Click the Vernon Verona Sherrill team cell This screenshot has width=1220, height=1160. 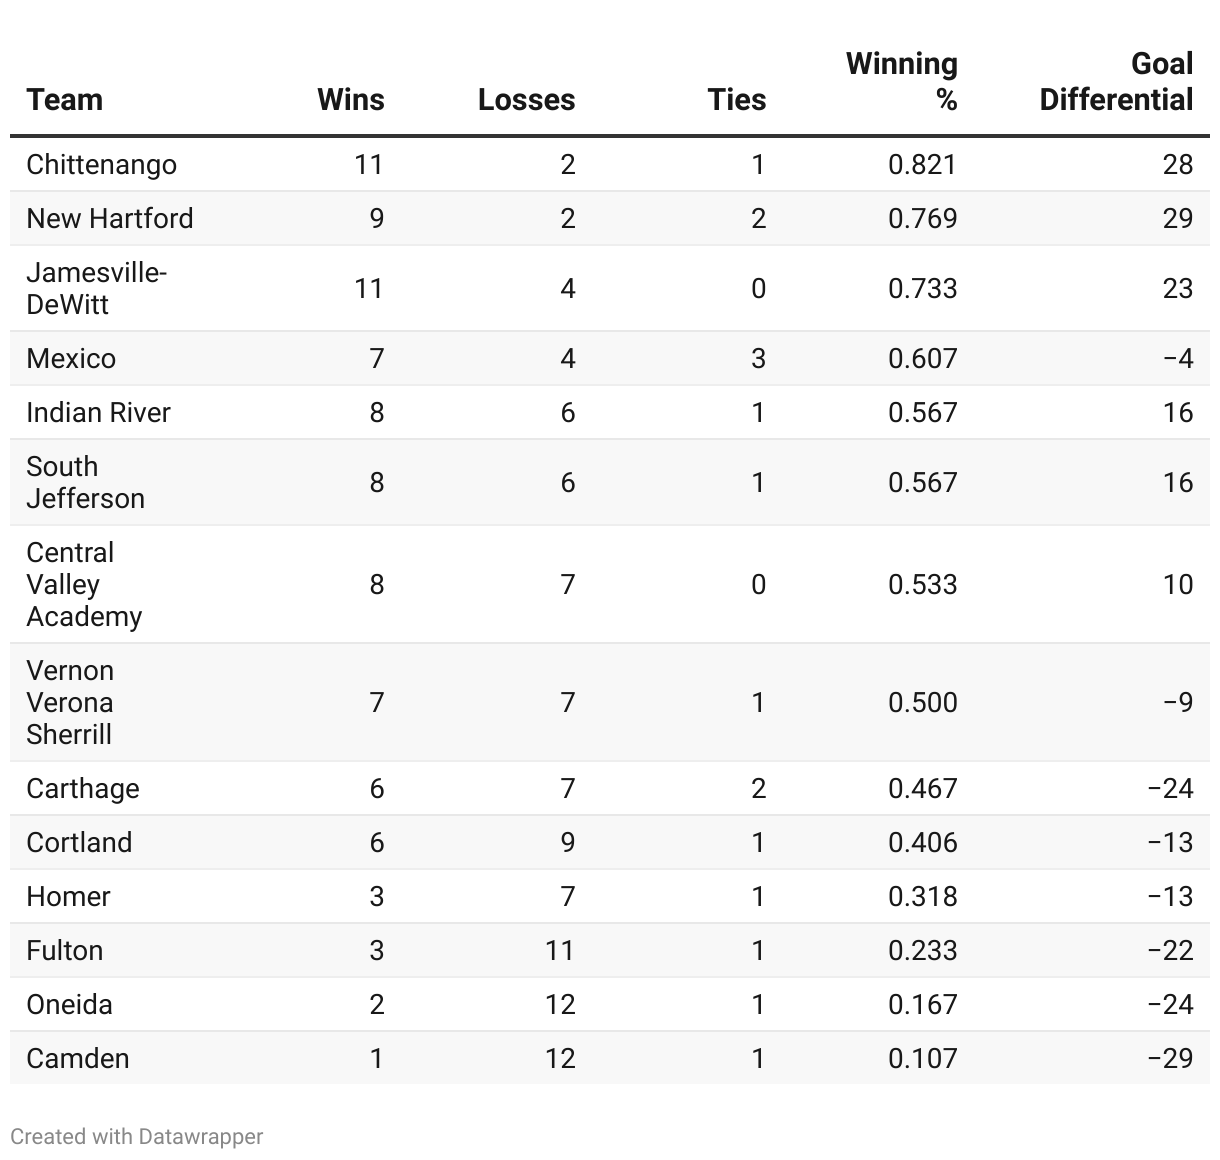(70, 703)
